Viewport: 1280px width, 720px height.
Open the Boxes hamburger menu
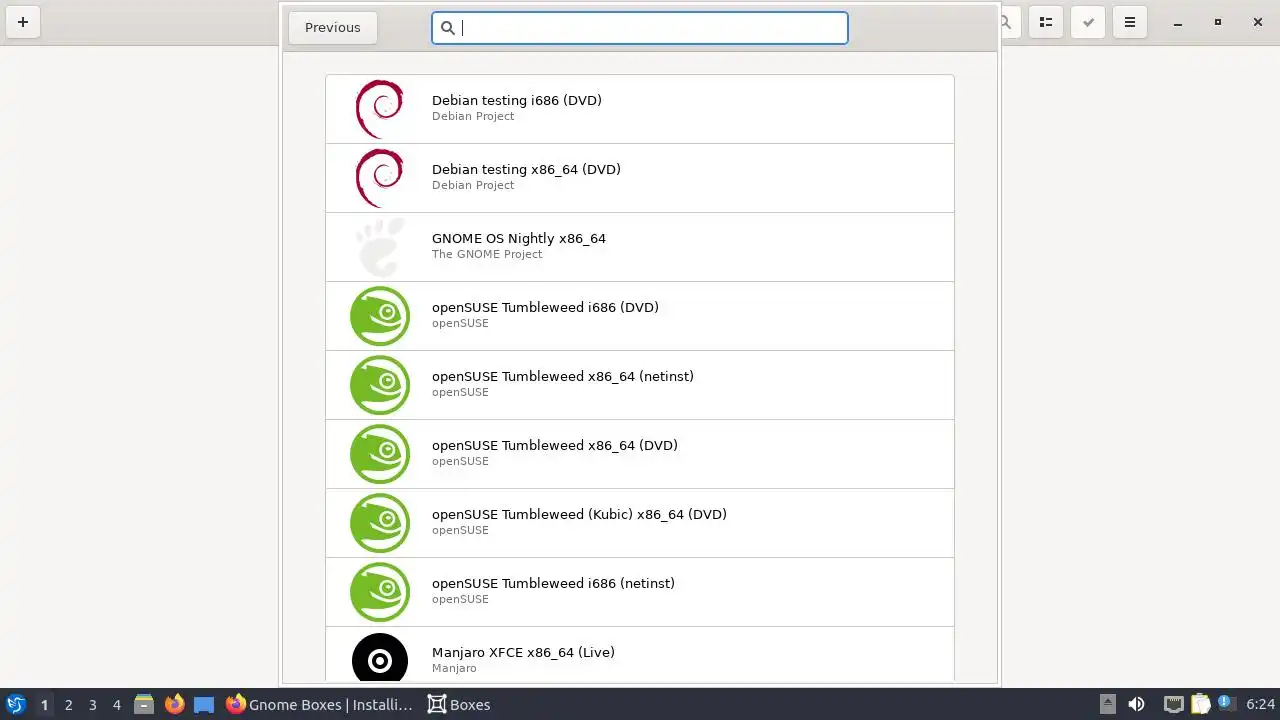coord(1130,22)
